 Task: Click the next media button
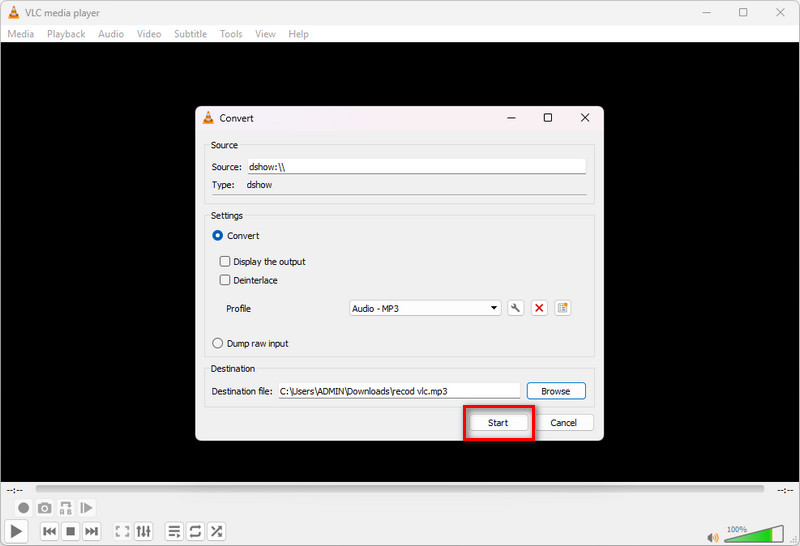click(x=91, y=531)
